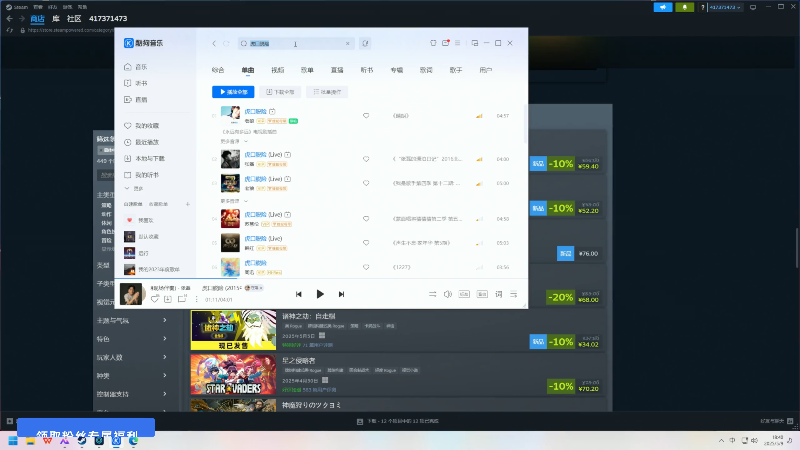Click the Kugou results list scrollbar
The image size is (800, 450).
point(525,124)
